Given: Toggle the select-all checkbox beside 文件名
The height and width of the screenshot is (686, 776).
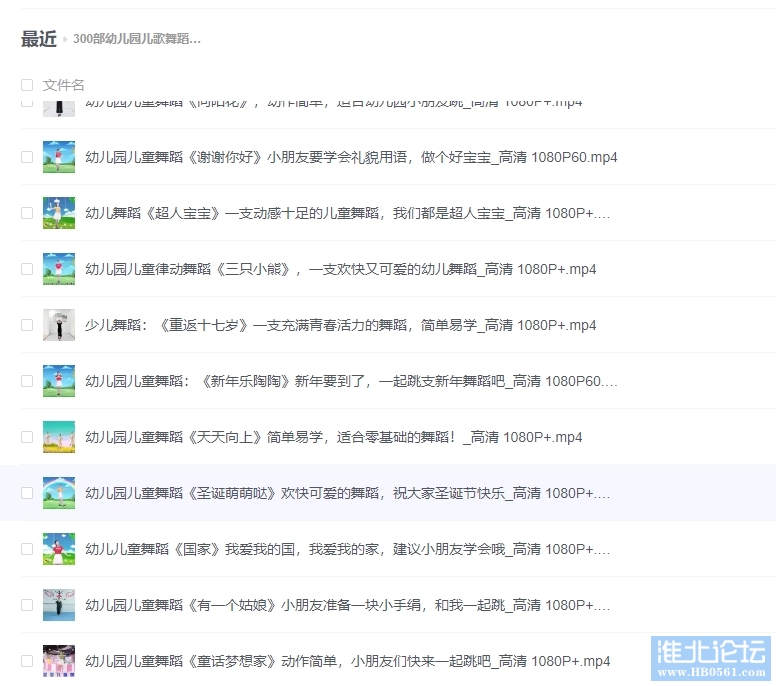Looking at the screenshot, I should click(27, 85).
